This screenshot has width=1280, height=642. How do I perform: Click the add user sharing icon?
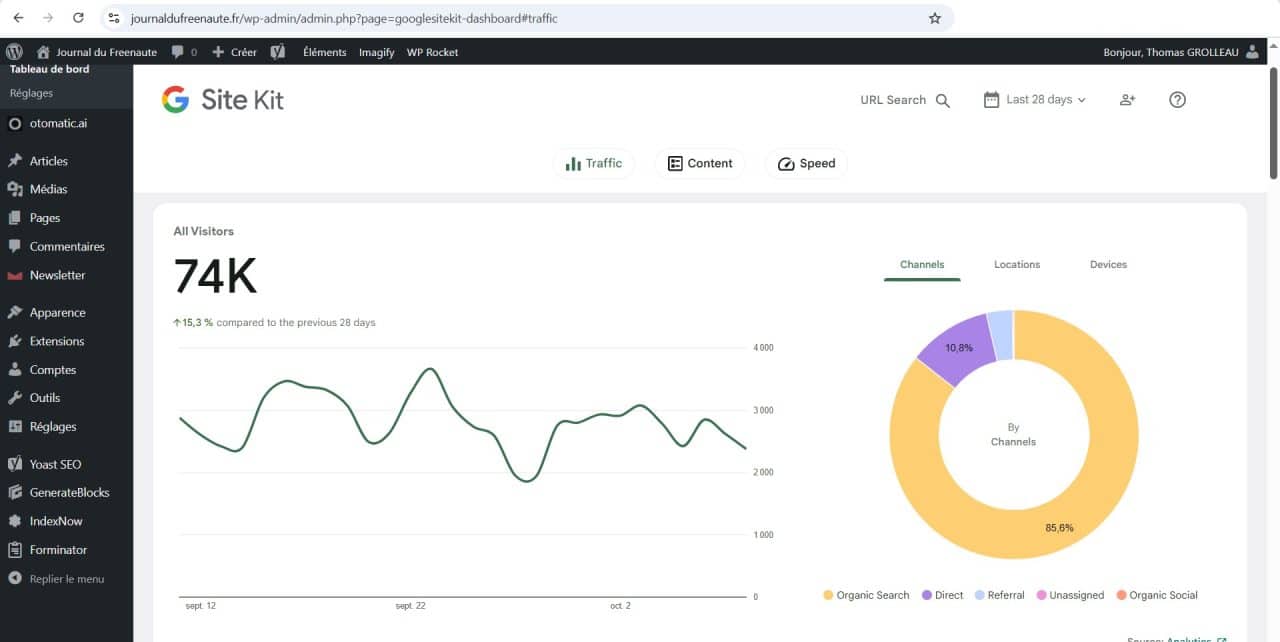pyautogui.click(x=1127, y=100)
